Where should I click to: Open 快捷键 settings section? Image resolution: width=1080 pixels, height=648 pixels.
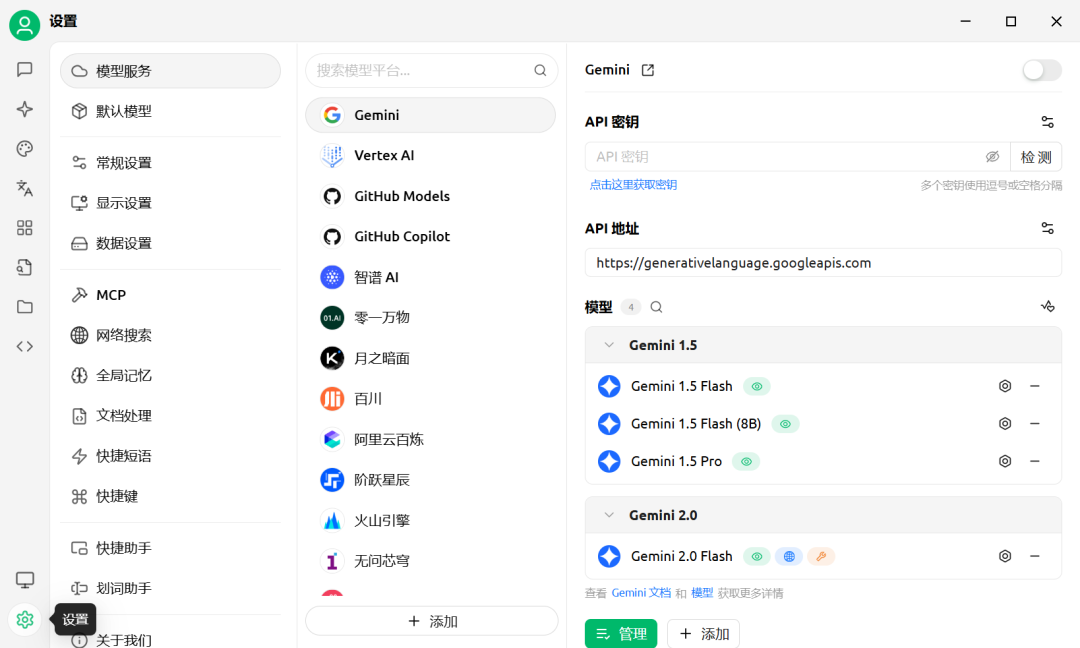tap(170, 497)
